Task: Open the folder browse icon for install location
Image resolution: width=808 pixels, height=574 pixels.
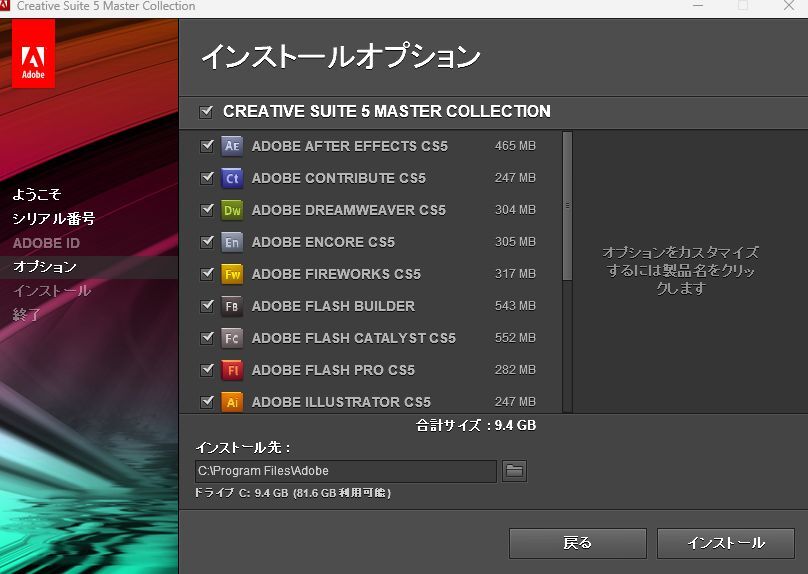Action: [514, 471]
